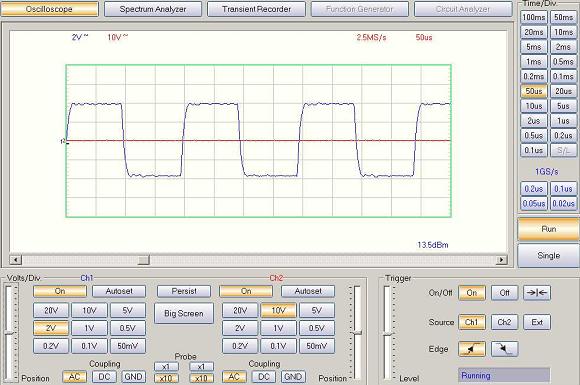Choose 0.5us time per division
580x385 pixels.
click(534, 136)
